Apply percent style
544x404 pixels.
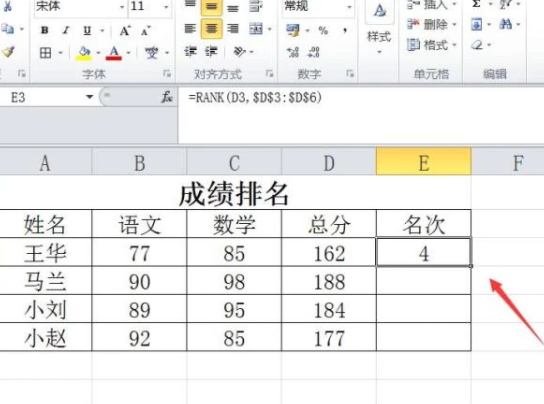point(323,31)
